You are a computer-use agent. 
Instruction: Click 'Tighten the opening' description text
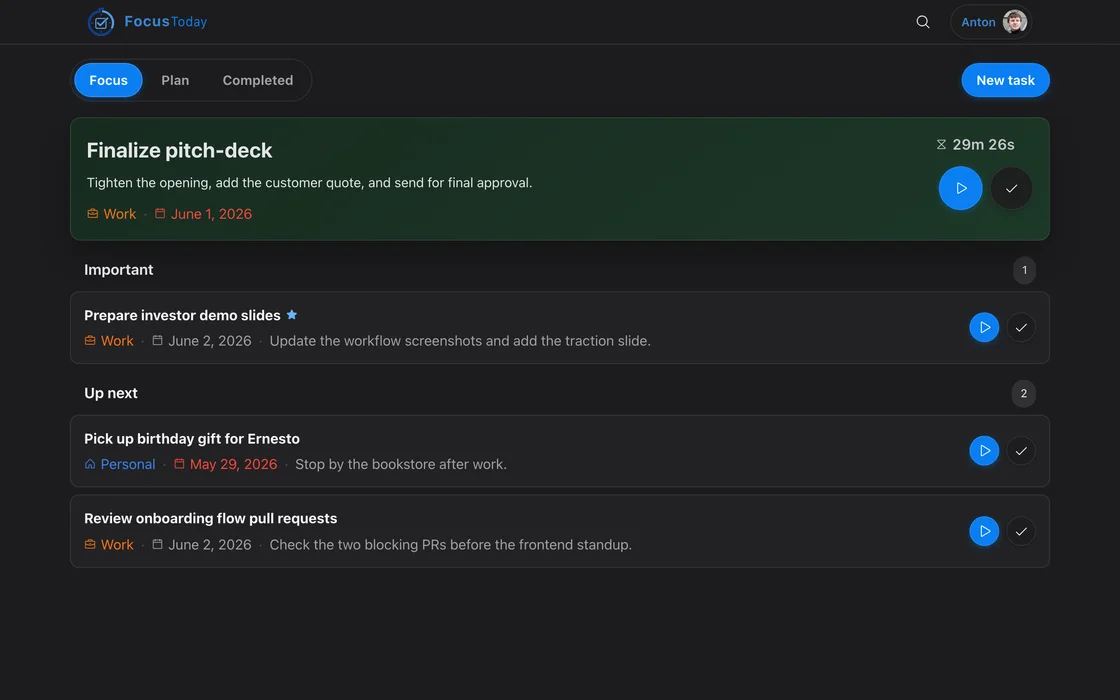coord(309,183)
